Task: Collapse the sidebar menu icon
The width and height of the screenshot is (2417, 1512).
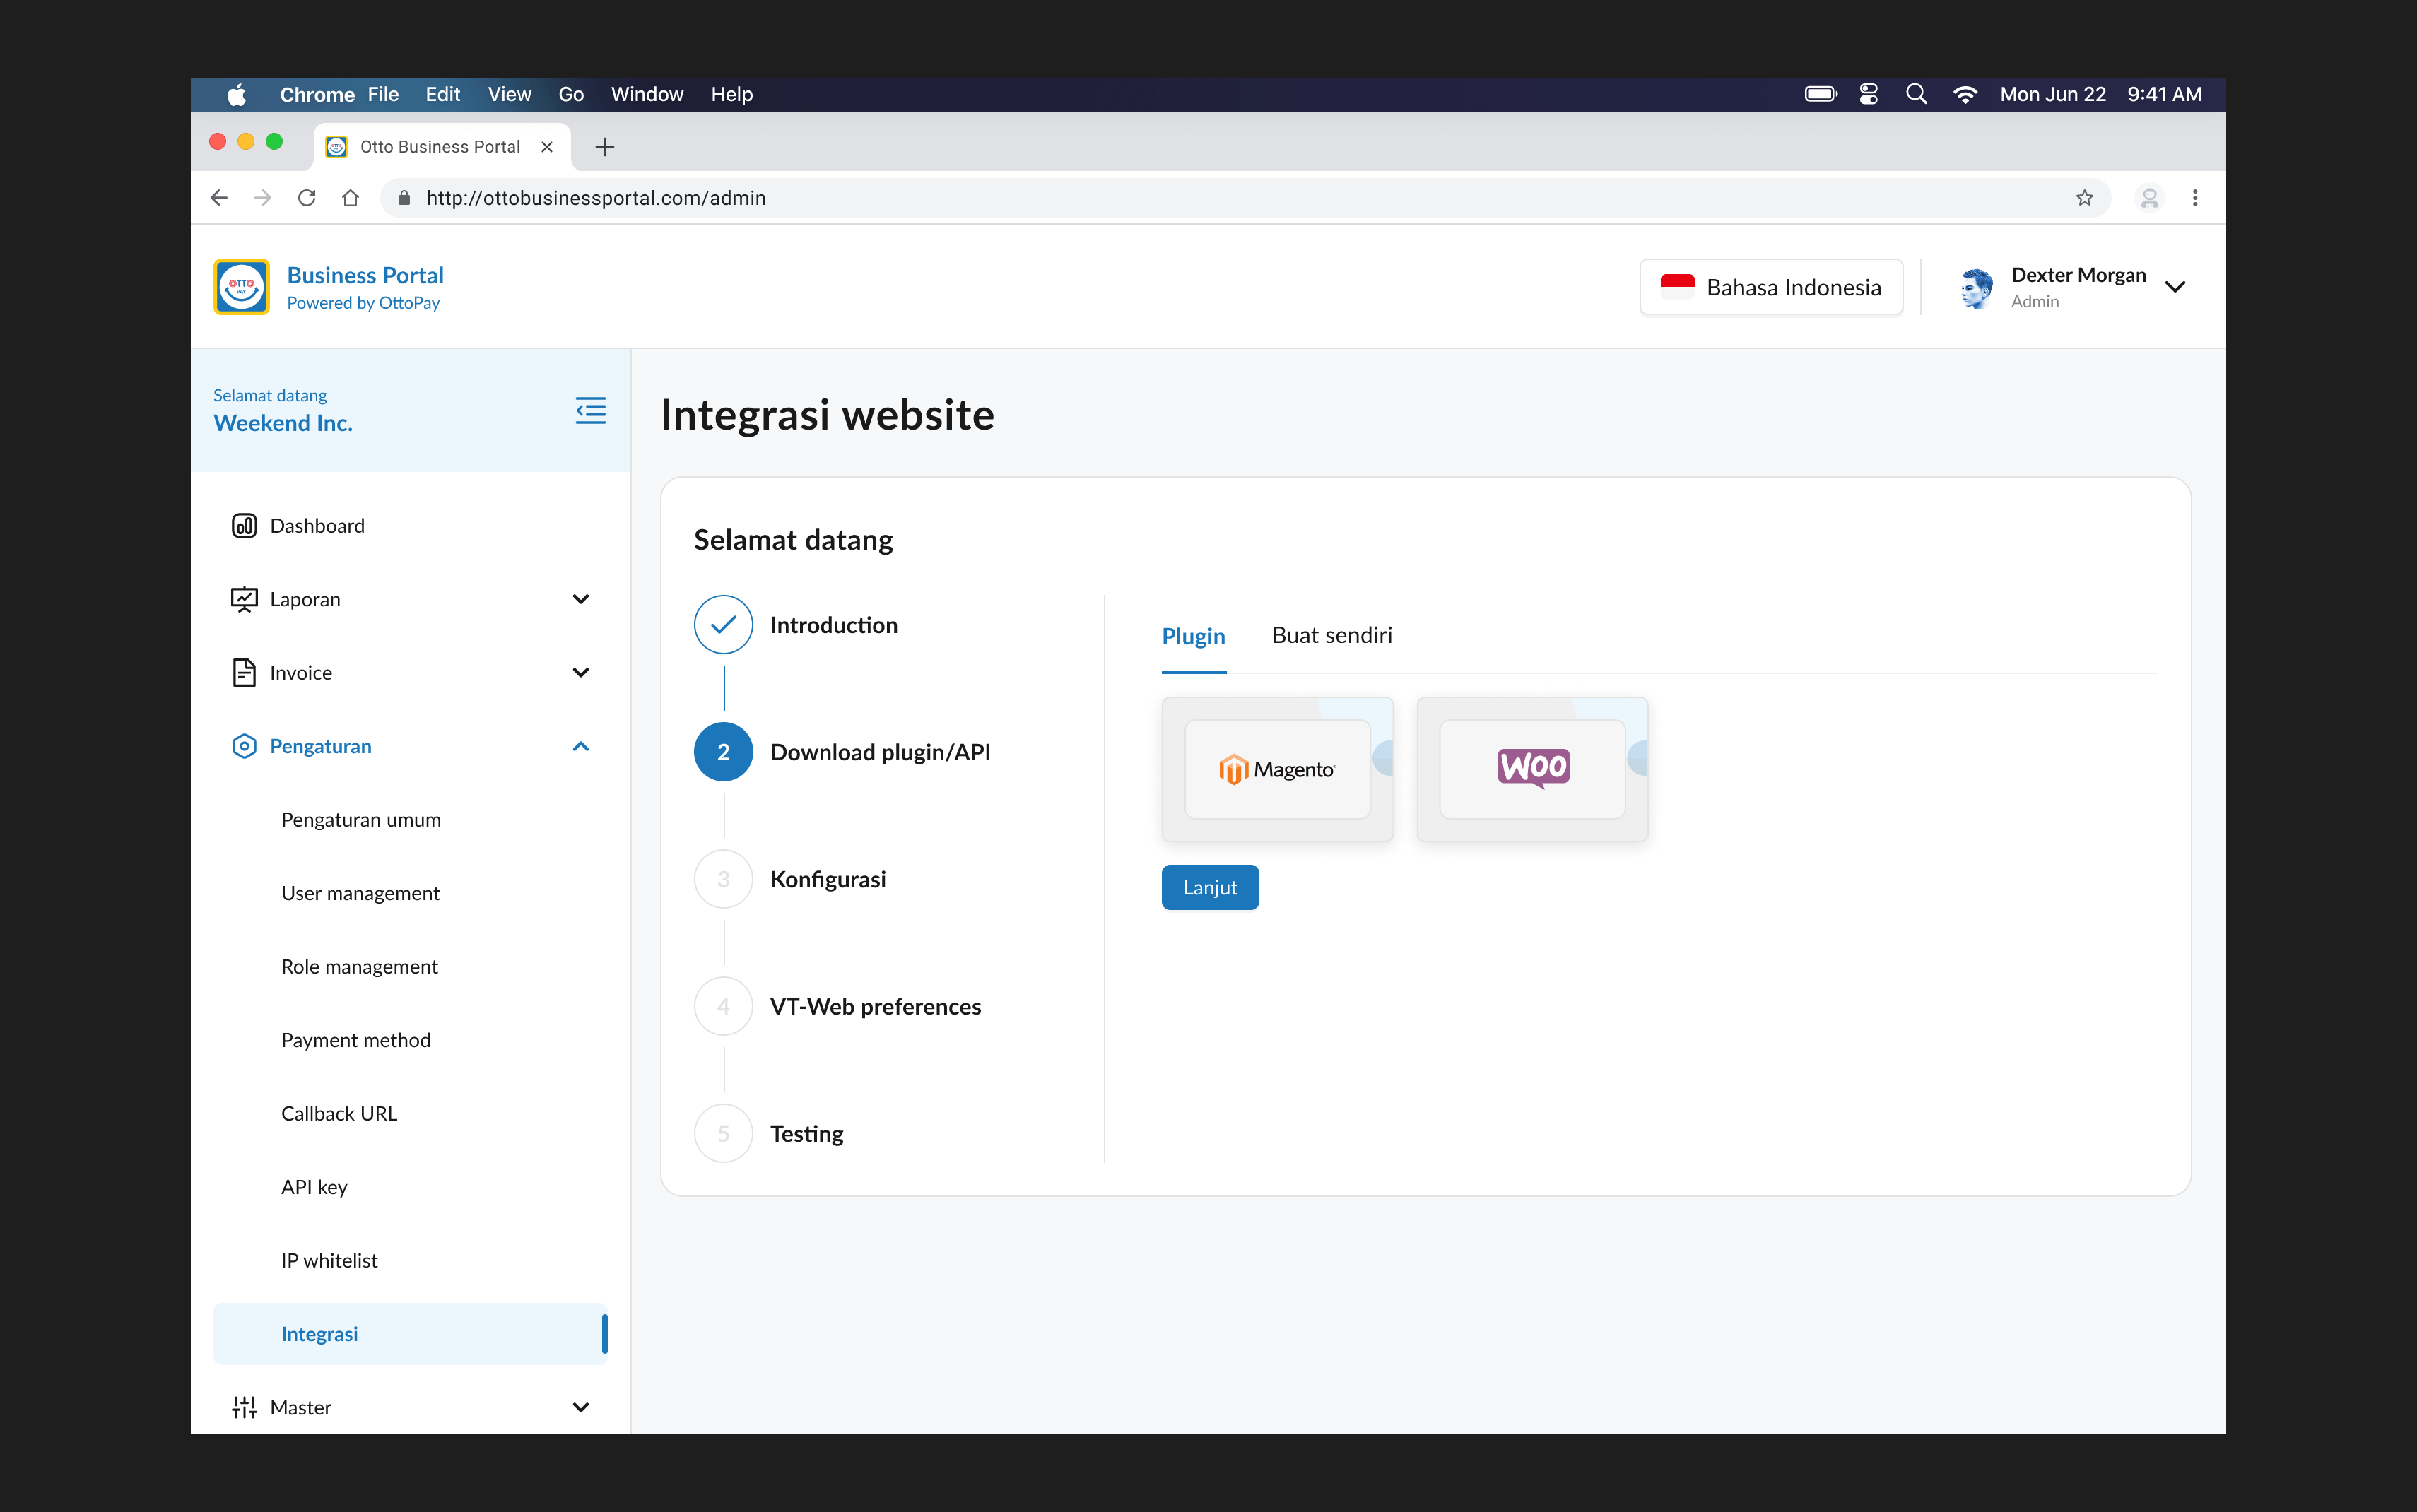Action: pyautogui.click(x=590, y=410)
